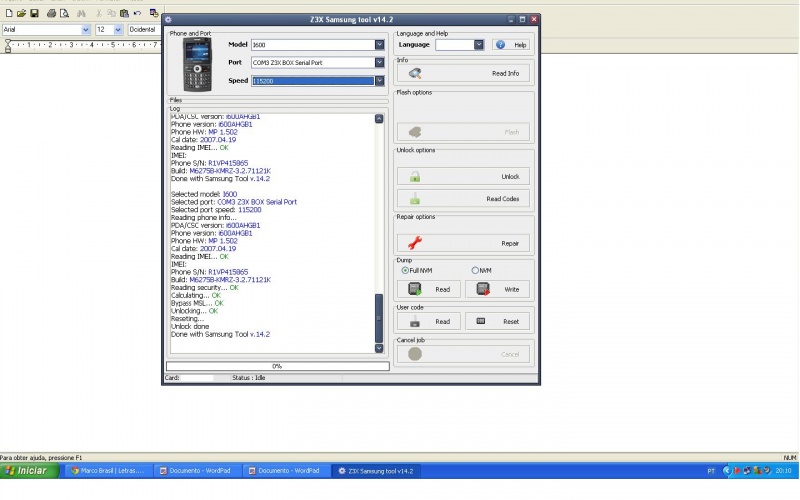Click the network computers tray icon
This screenshot has height=500, width=800.
pyautogui.click(x=747, y=470)
